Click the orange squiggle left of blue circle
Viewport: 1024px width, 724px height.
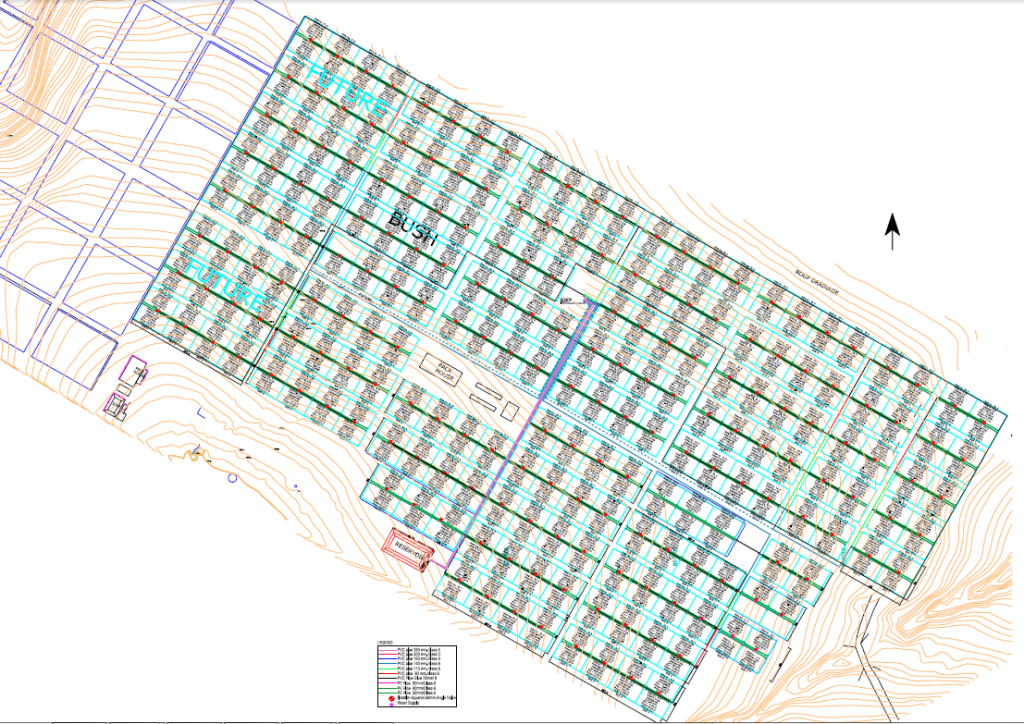pos(196,456)
